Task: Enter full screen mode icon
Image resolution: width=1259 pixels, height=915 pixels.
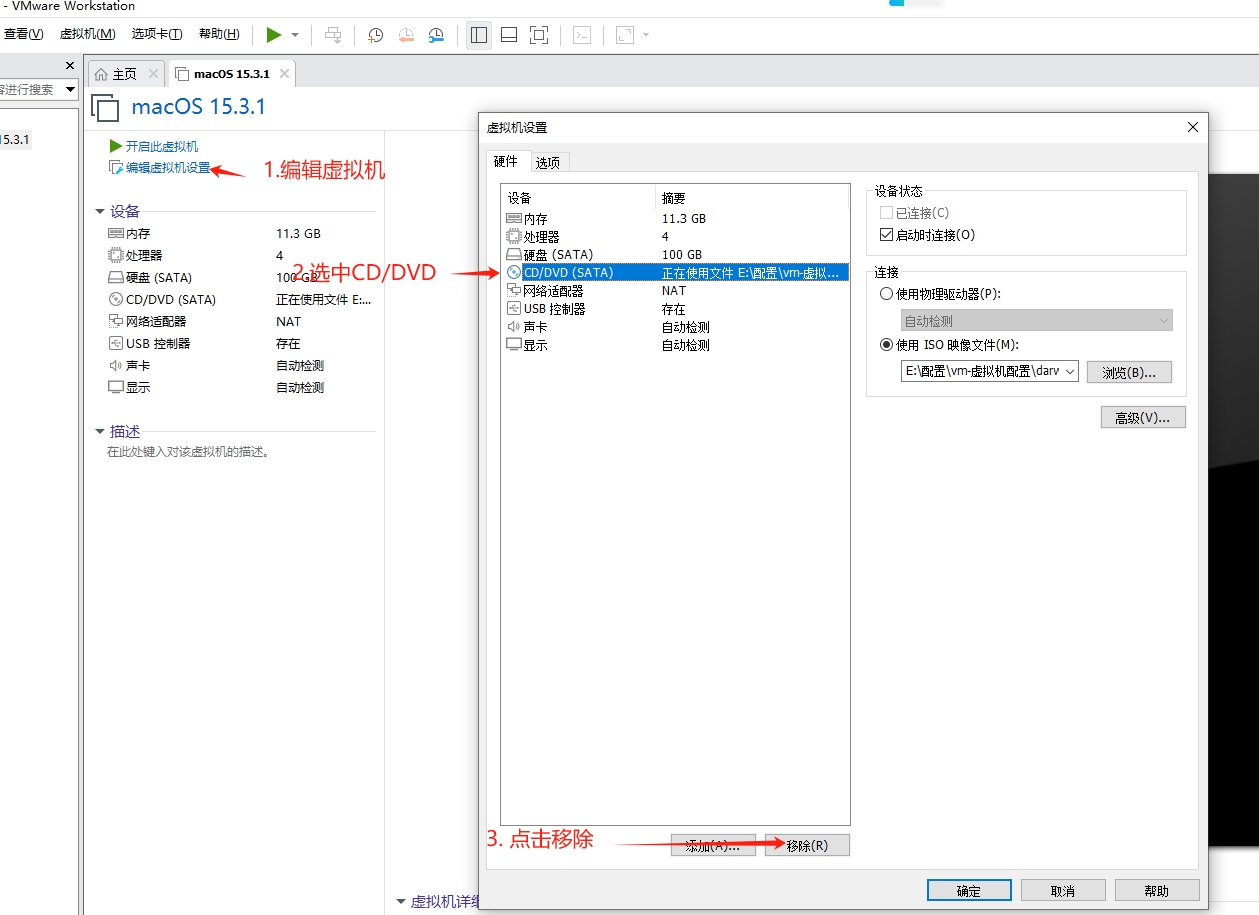Action: pyautogui.click(x=539, y=35)
